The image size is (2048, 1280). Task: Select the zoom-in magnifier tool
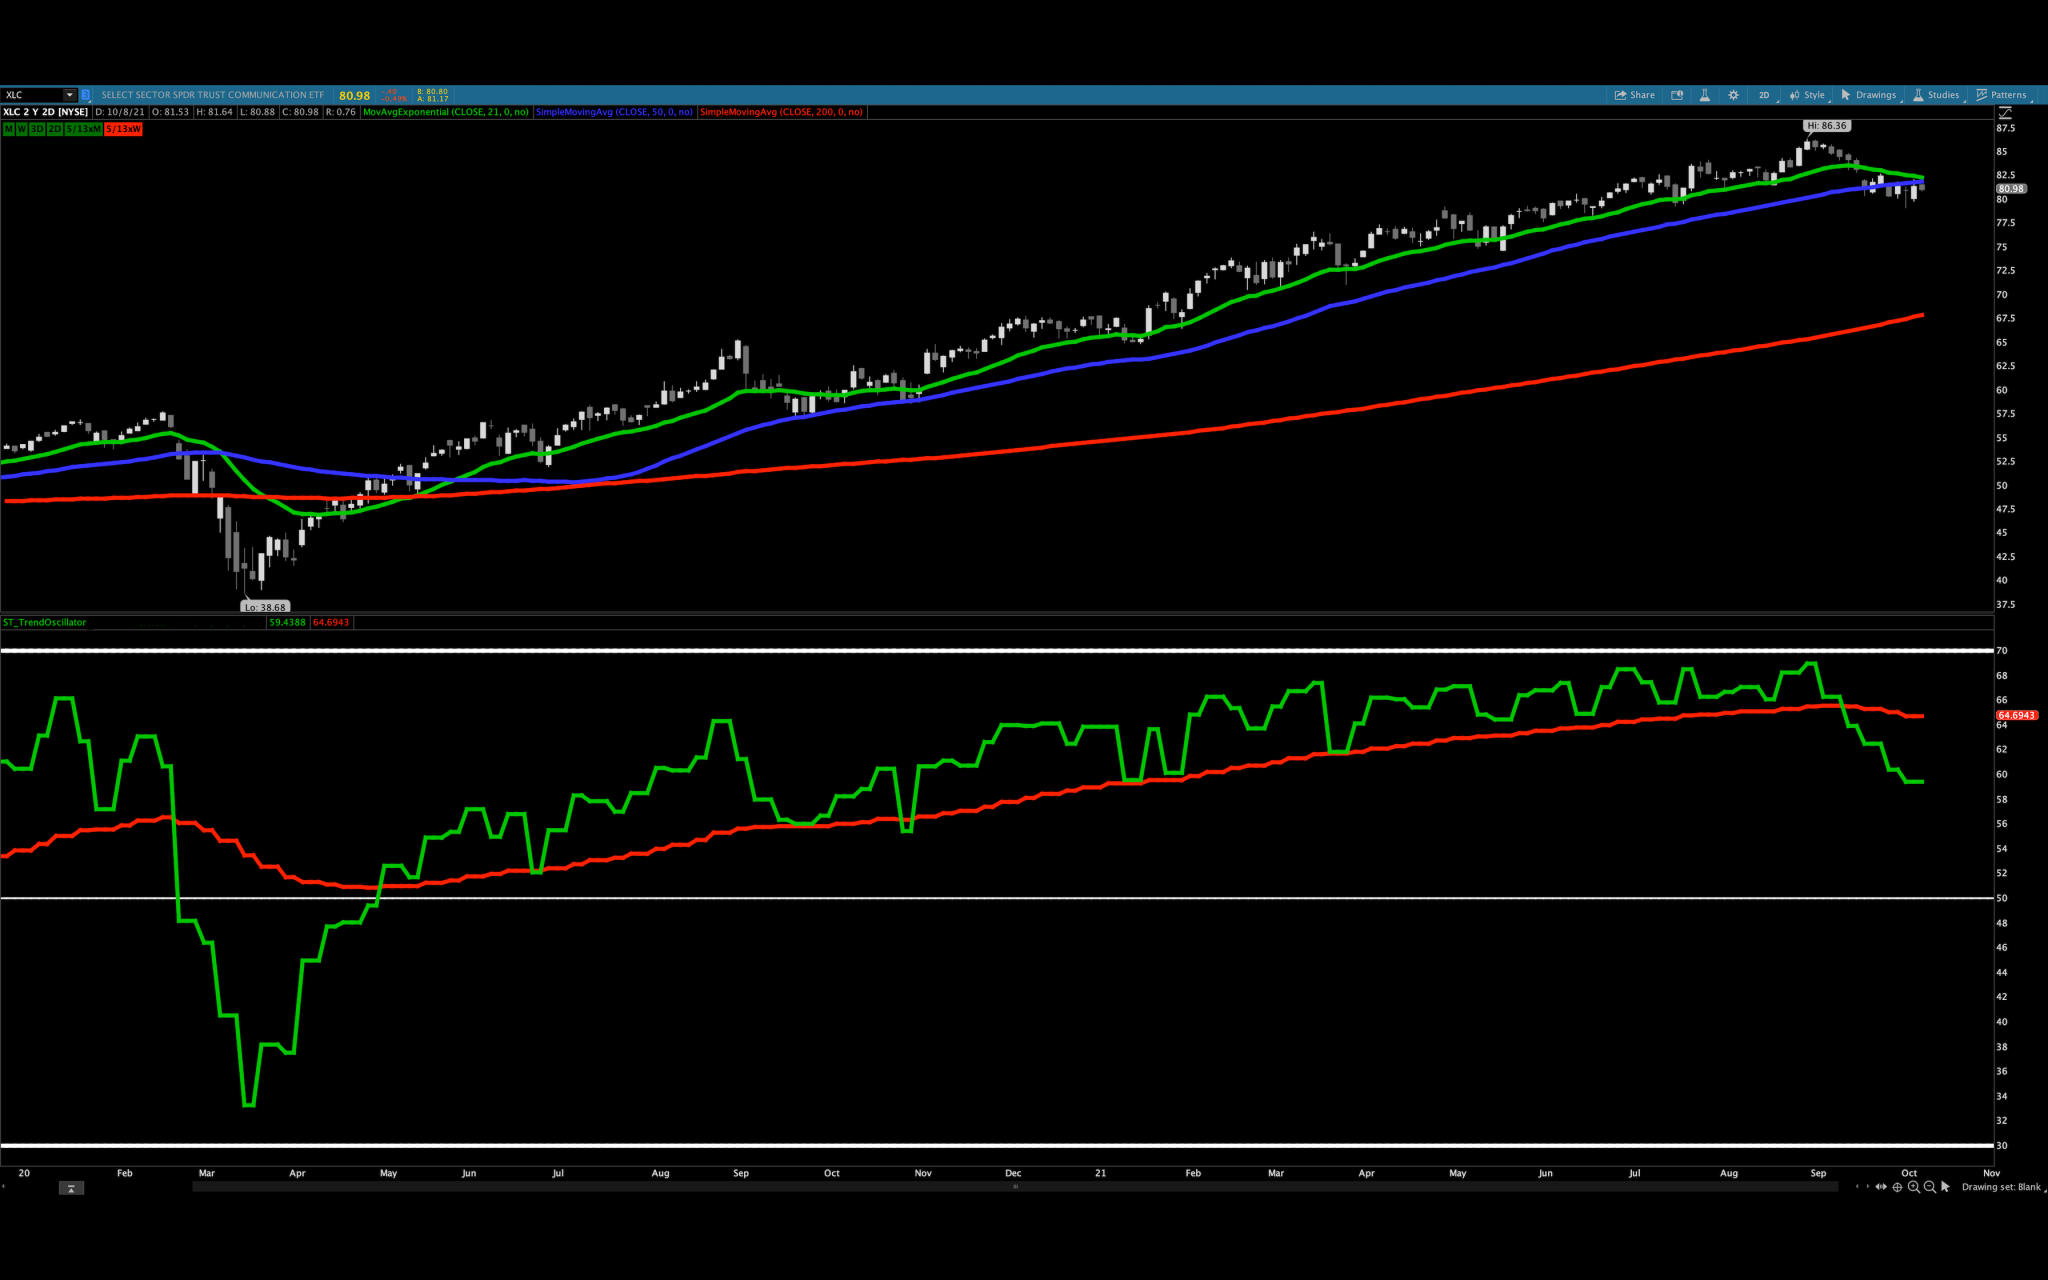(x=1914, y=1187)
